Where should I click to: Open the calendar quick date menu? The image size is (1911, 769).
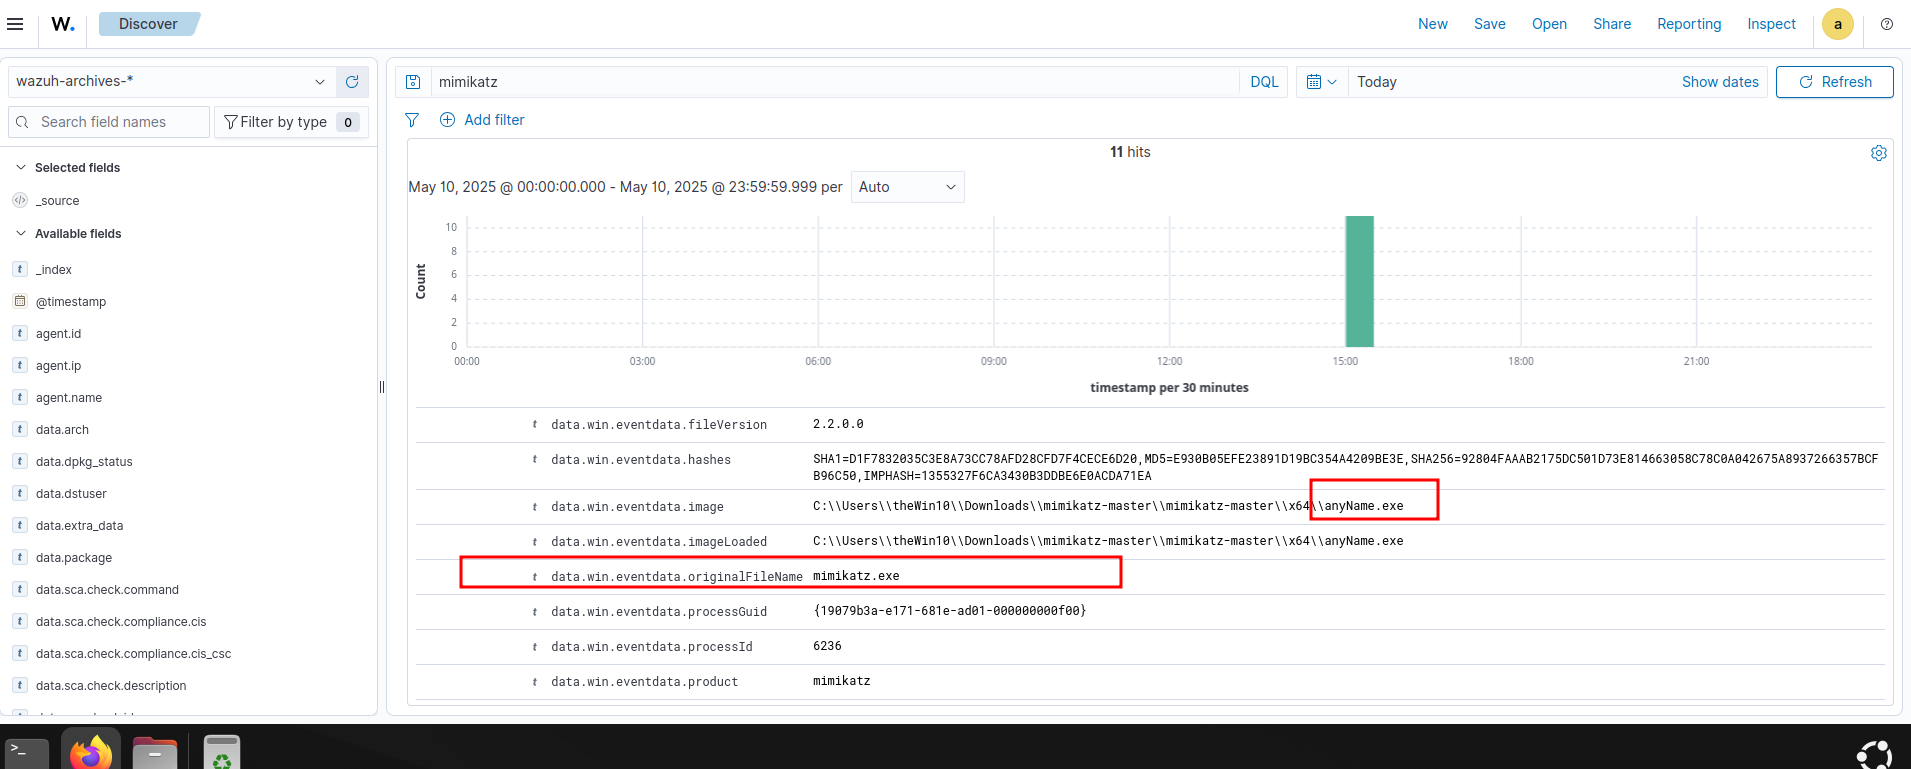1321,82
